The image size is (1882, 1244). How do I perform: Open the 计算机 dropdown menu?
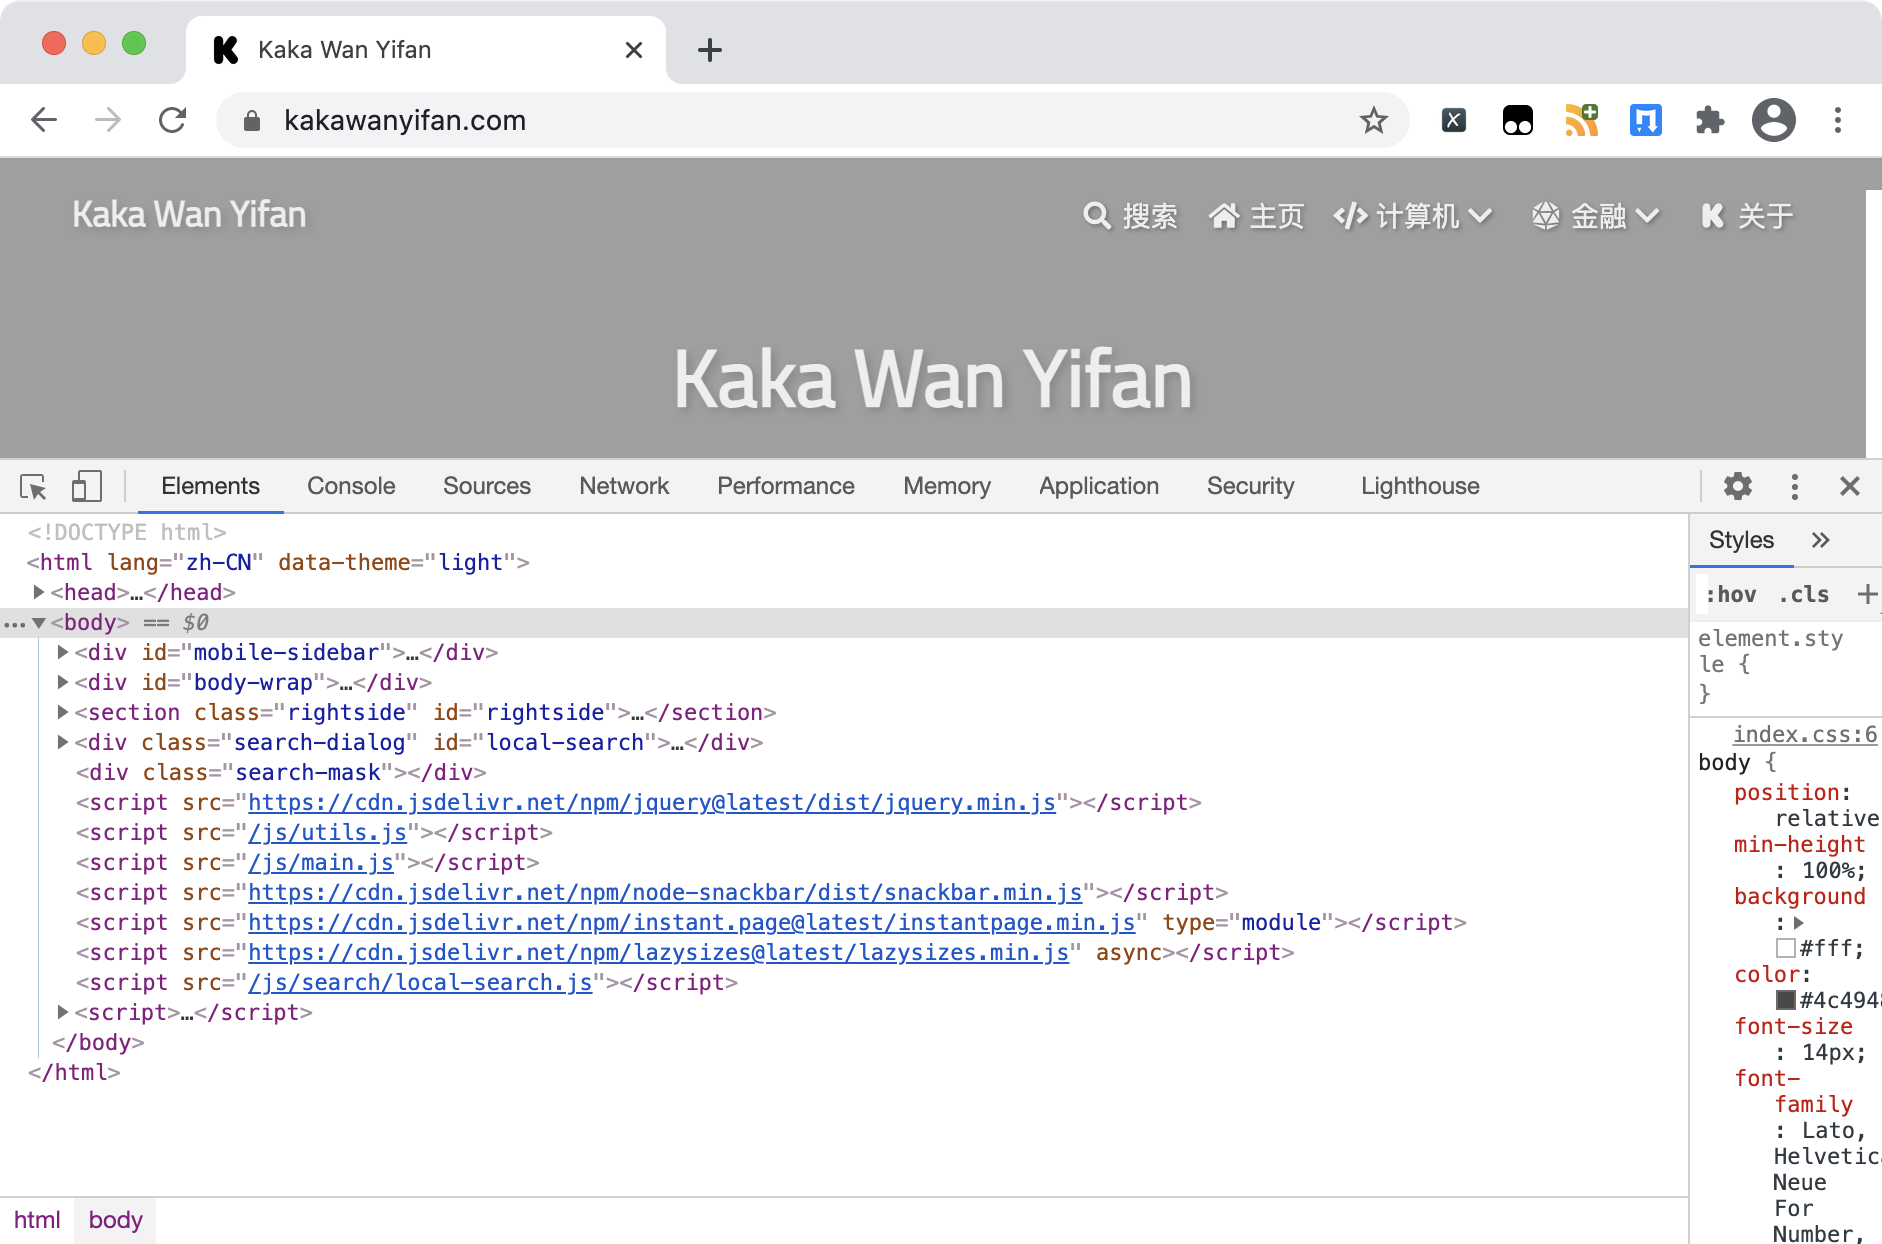coord(1412,216)
